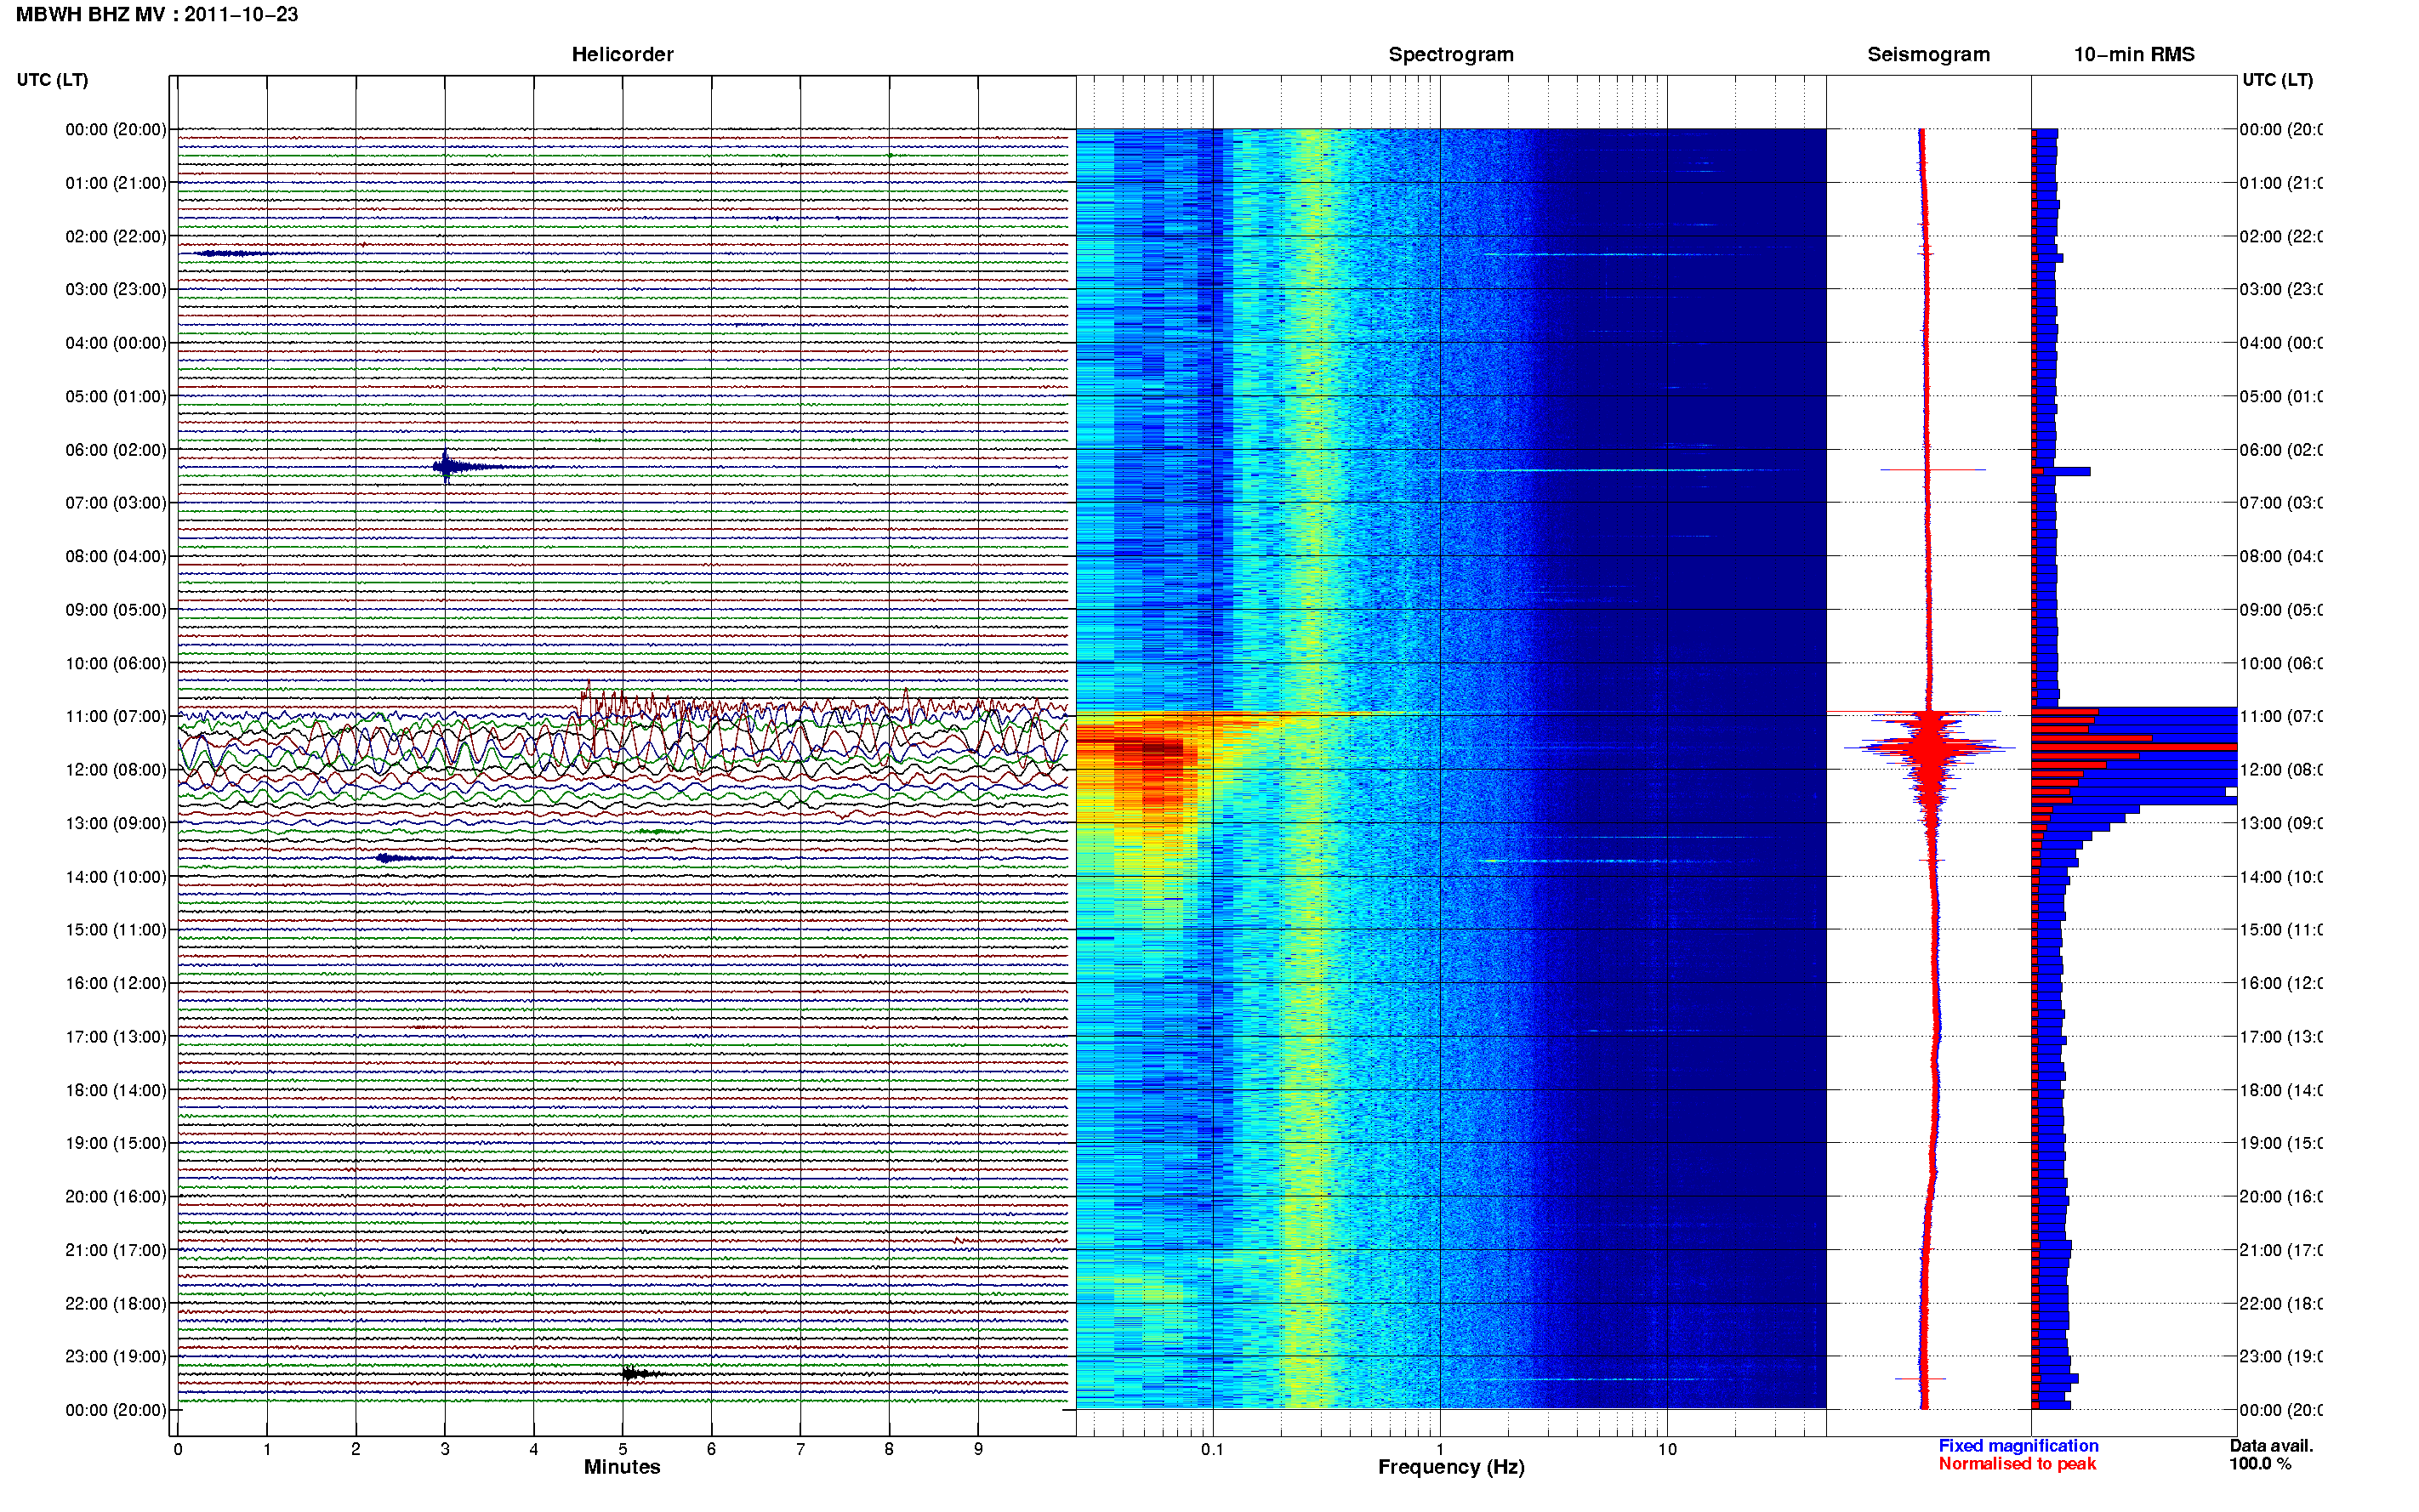
Task: Click the minute '0' tick label
Action: pyautogui.click(x=178, y=1449)
